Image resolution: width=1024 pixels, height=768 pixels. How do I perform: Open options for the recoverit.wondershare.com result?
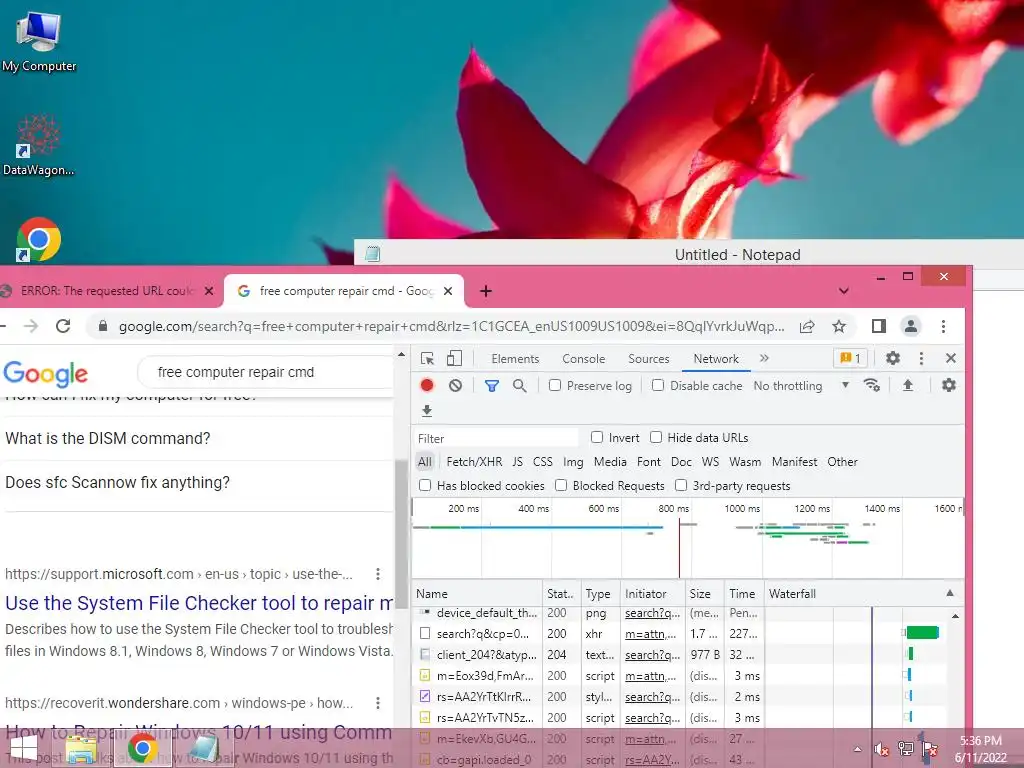pyautogui.click(x=377, y=703)
